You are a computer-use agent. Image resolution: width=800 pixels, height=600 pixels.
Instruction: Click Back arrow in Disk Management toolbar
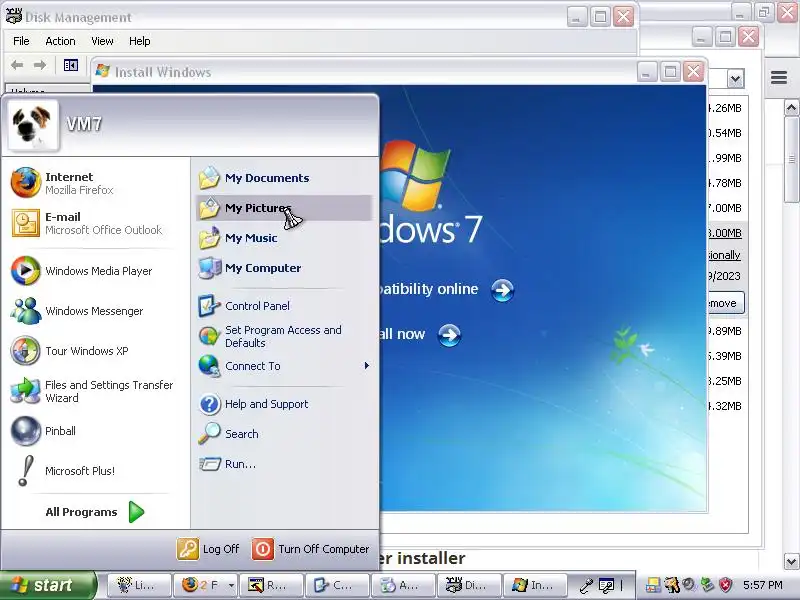point(17,65)
